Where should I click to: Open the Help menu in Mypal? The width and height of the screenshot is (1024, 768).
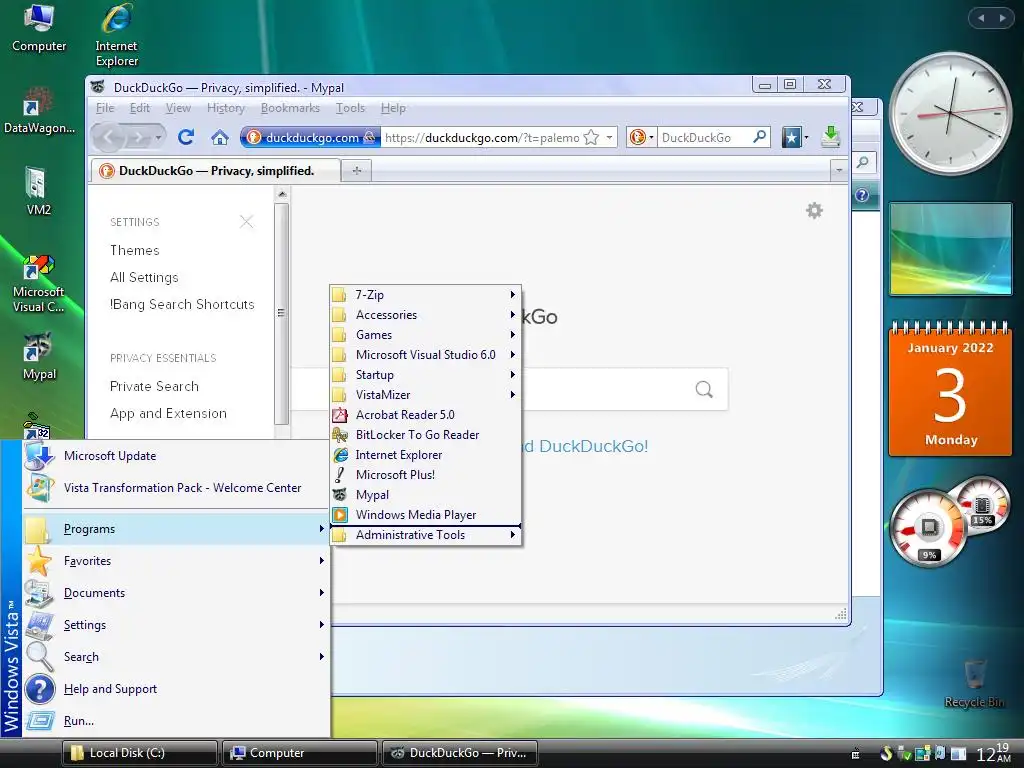click(393, 108)
